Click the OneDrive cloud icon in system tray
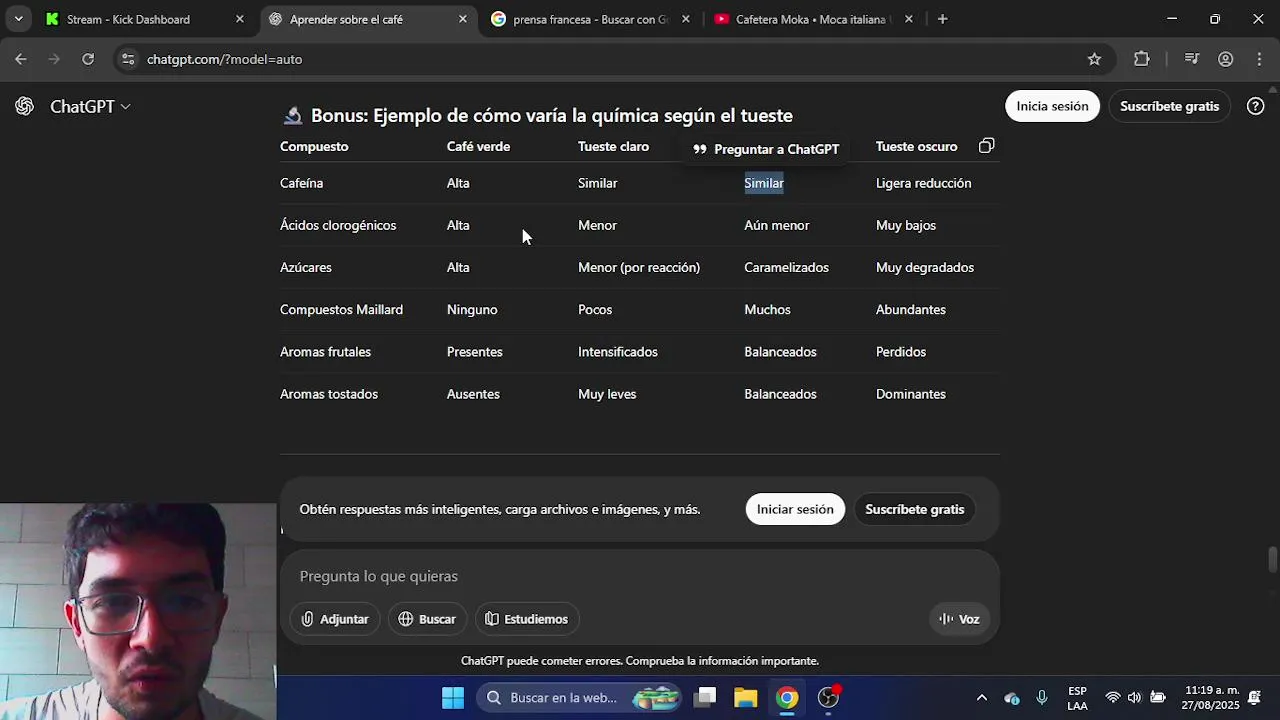1280x720 pixels. tap(1012, 698)
